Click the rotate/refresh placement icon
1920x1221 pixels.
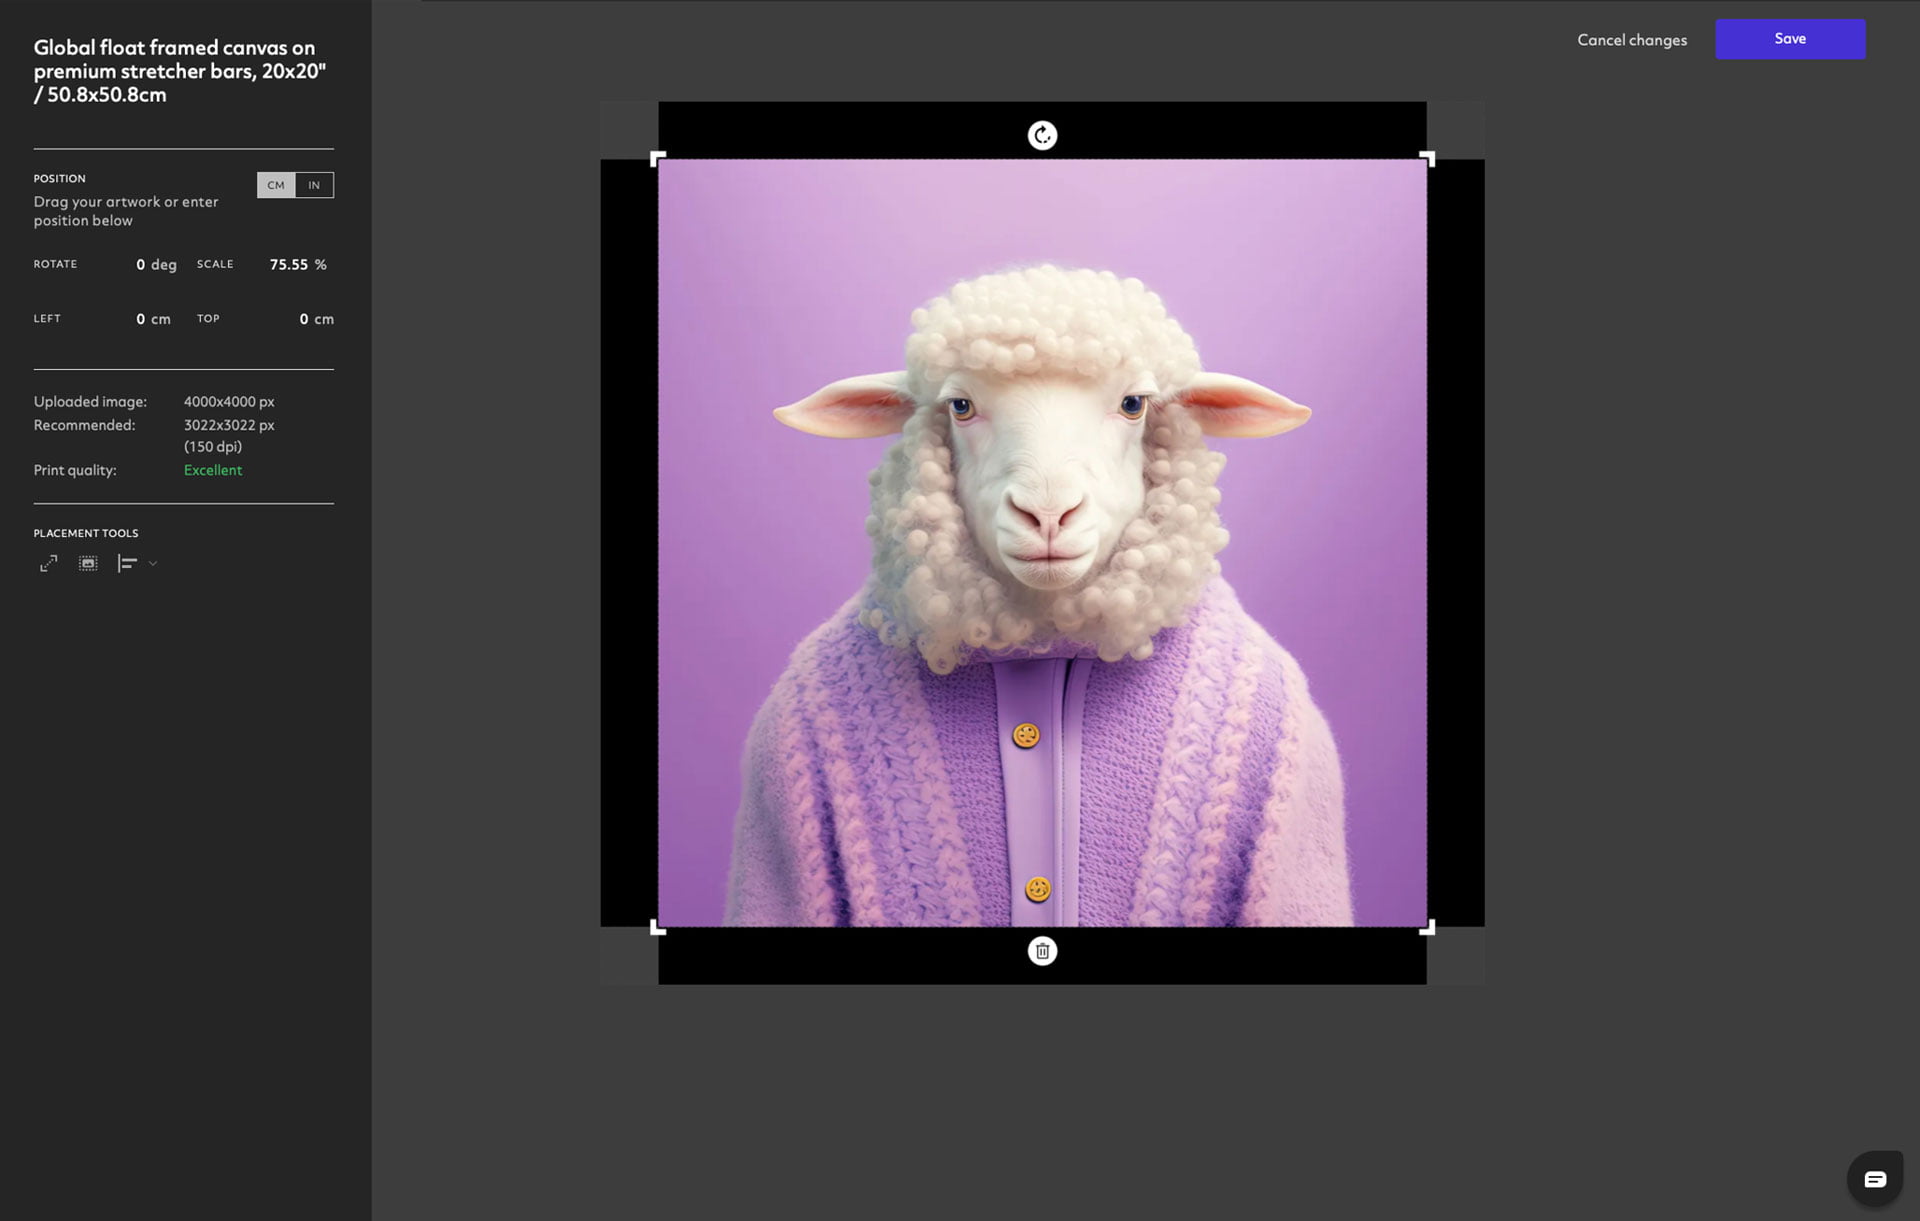pyautogui.click(x=1041, y=133)
